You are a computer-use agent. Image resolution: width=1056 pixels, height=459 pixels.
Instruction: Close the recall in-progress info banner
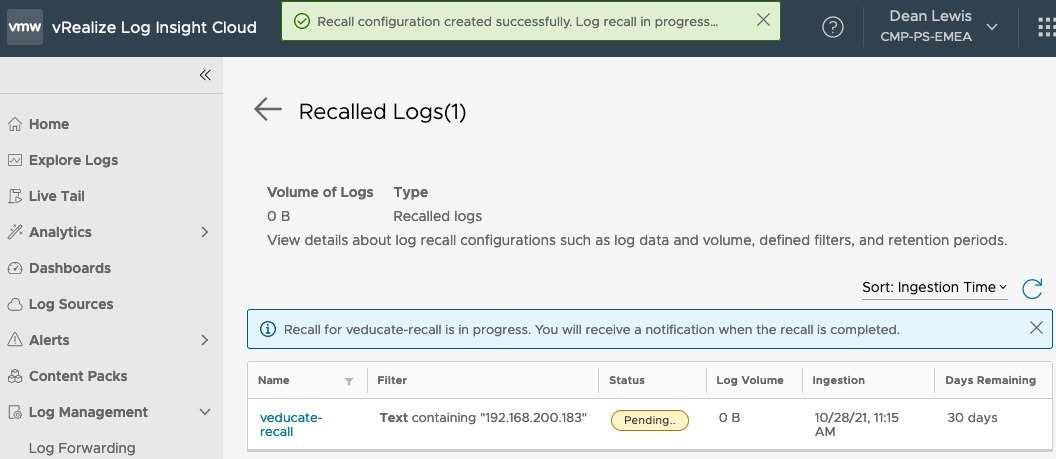1036,328
